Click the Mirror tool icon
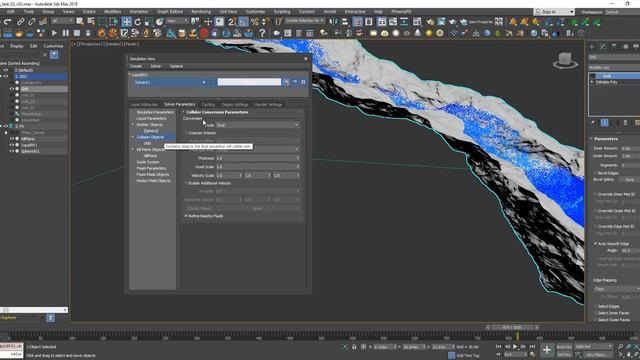 coord(333,22)
